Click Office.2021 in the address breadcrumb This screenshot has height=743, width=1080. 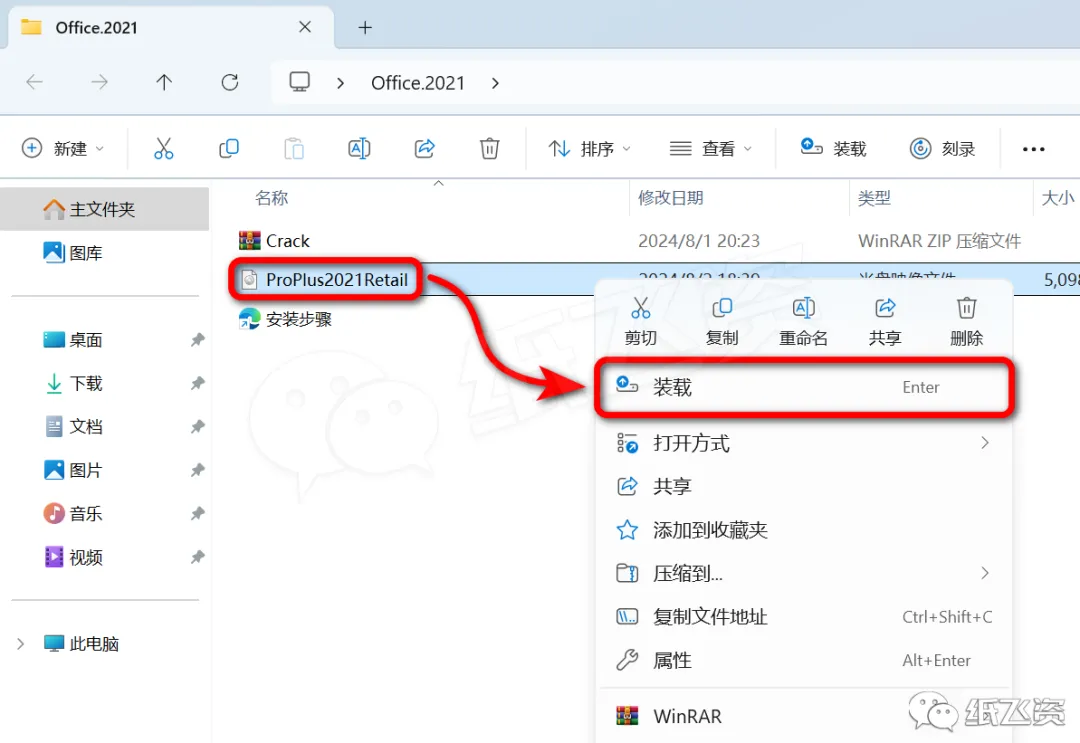(418, 83)
